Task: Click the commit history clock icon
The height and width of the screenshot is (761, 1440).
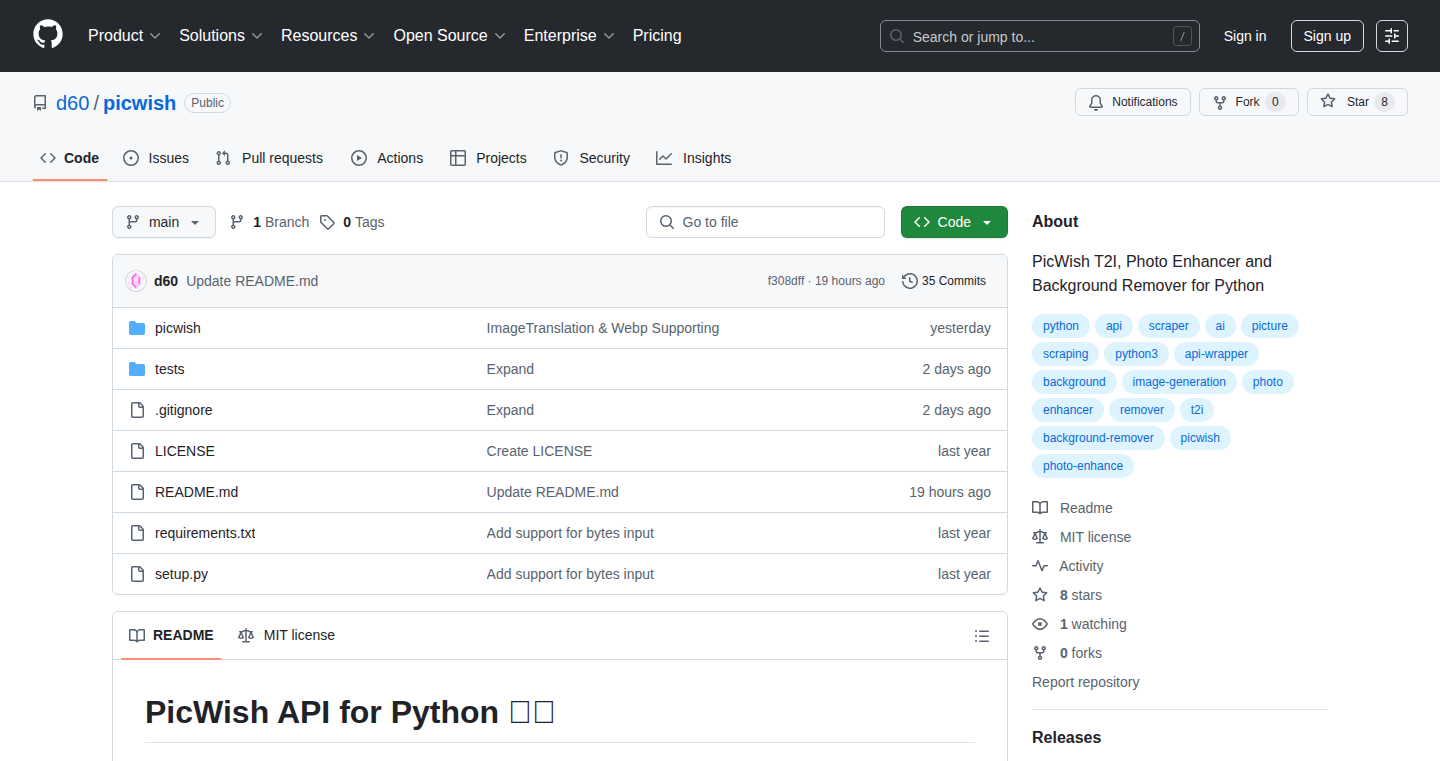Action: [x=909, y=281]
